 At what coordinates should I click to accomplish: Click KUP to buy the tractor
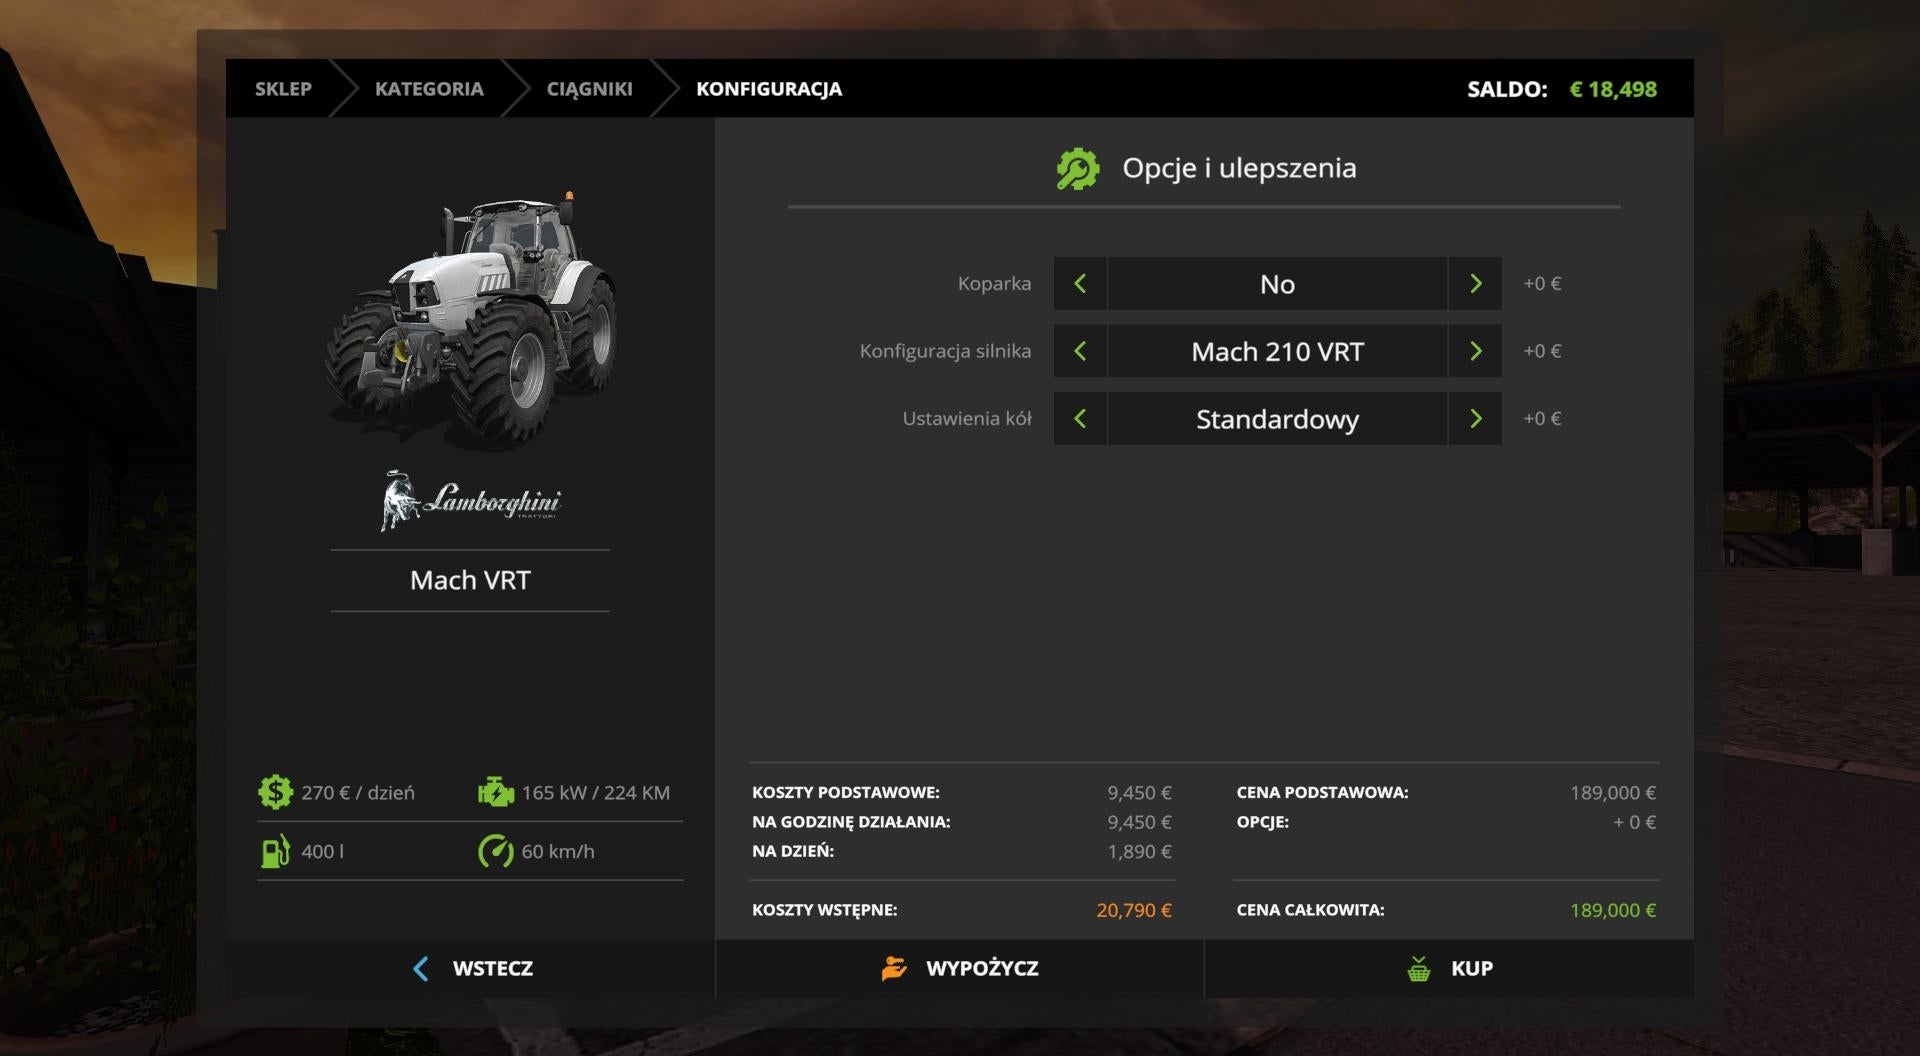(1449, 968)
